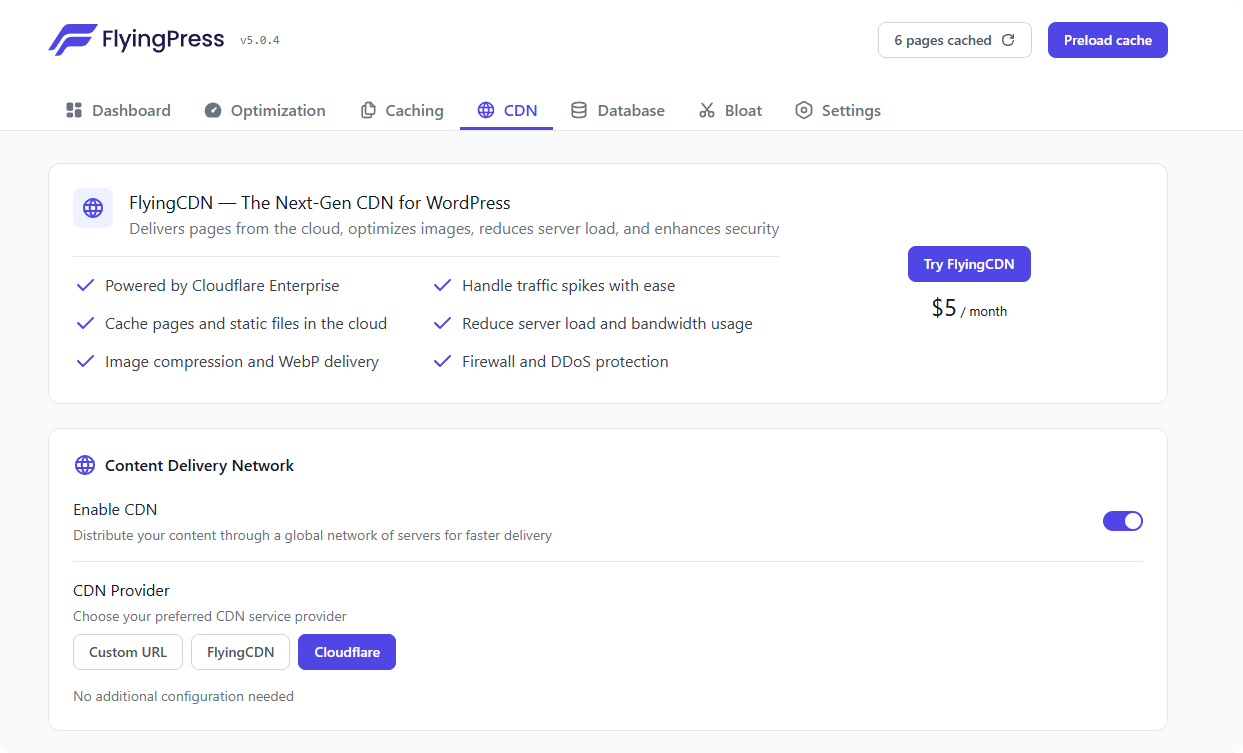Click the Settings hexagon icon
Viewport: 1243px width, 753px height.
pyautogui.click(x=804, y=110)
